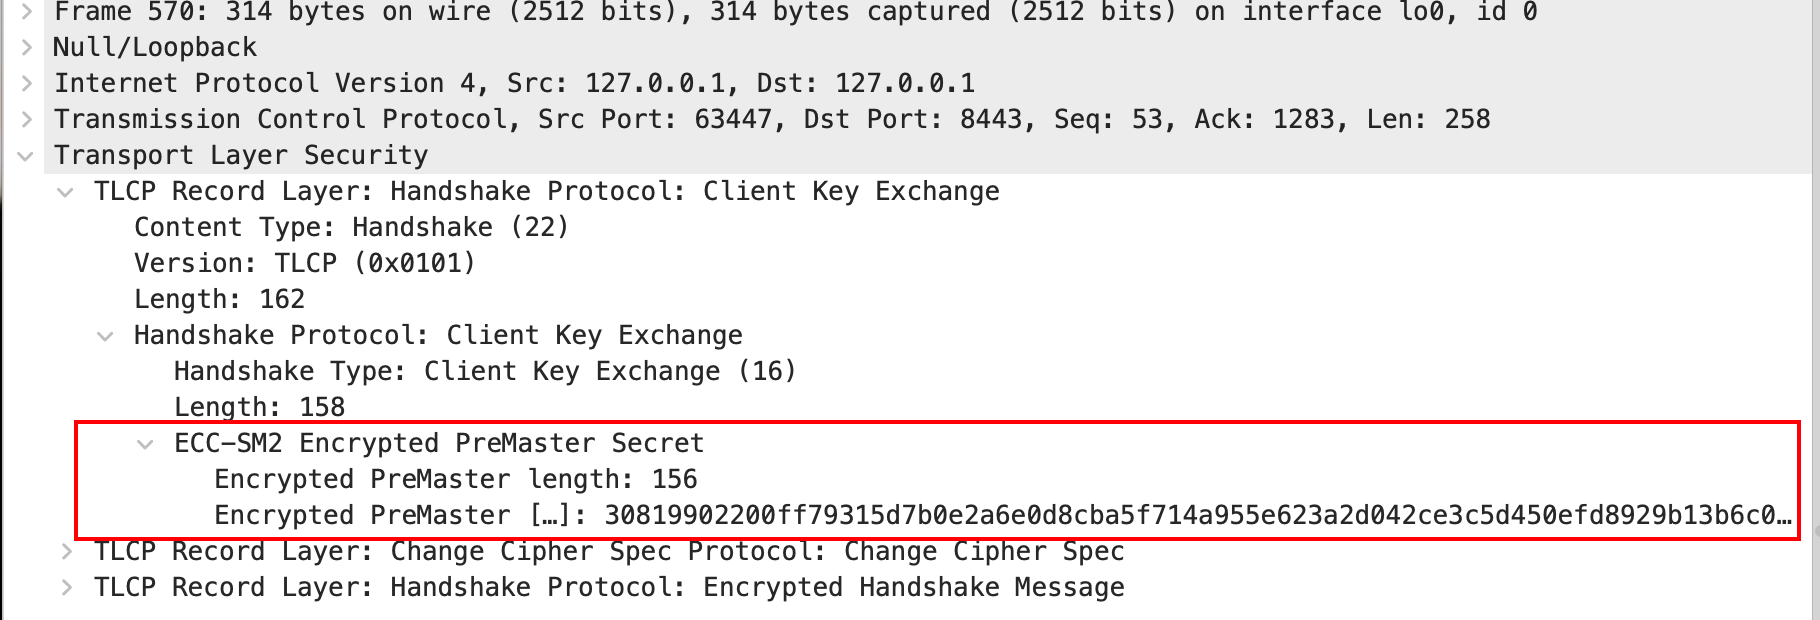Collapse ECC-SM2 Encrypted PreMaster Secret node
Image resolution: width=1820 pixels, height=620 pixels.
tap(146, 444)
